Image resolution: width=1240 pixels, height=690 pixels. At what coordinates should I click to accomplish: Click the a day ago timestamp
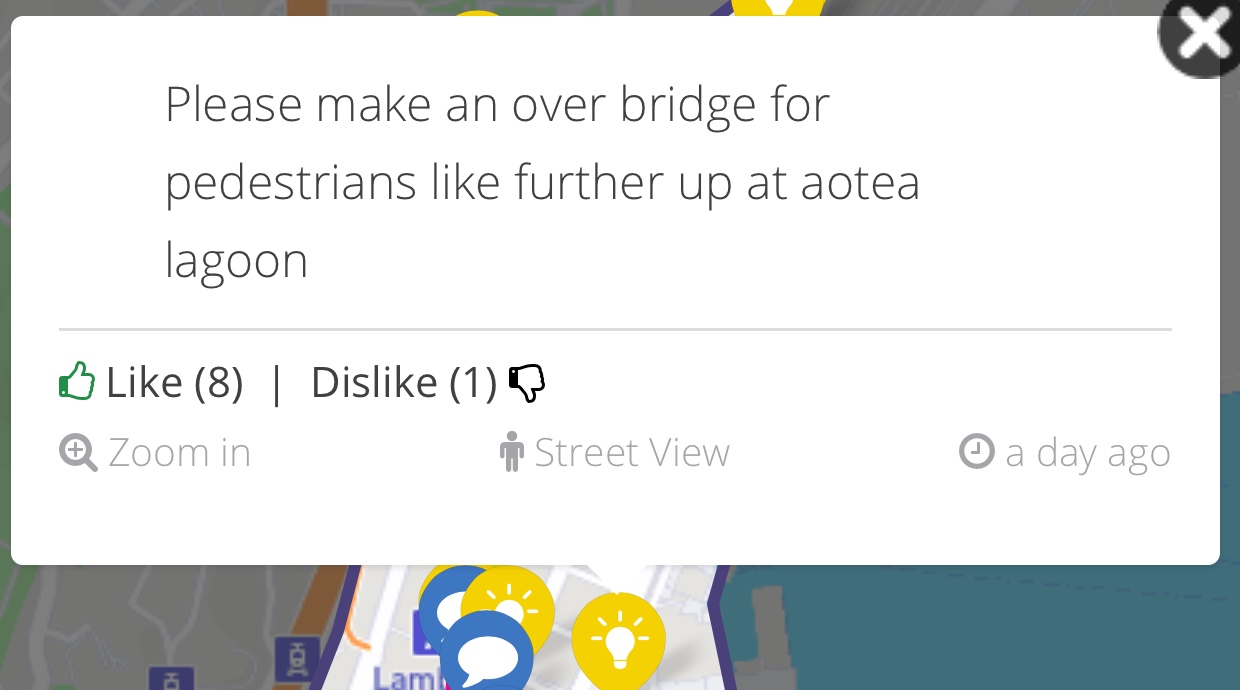click(1088, 454)
